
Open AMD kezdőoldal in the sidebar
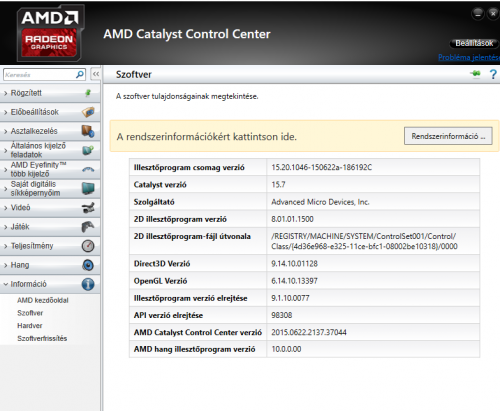click(x=43, y=300)
